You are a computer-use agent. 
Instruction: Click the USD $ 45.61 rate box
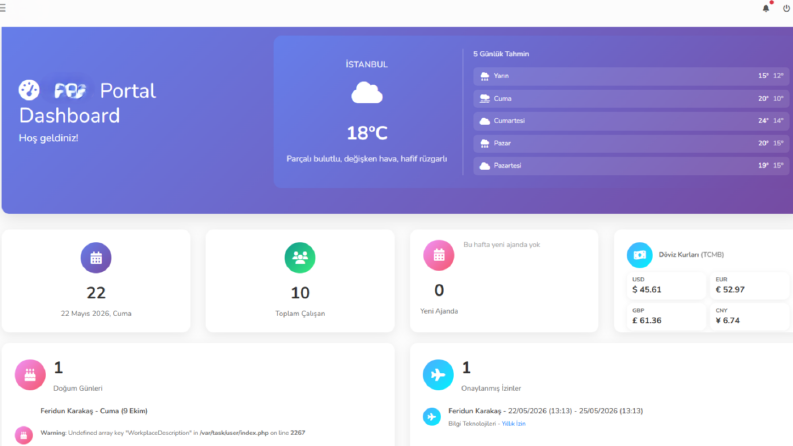coord(666,286)
